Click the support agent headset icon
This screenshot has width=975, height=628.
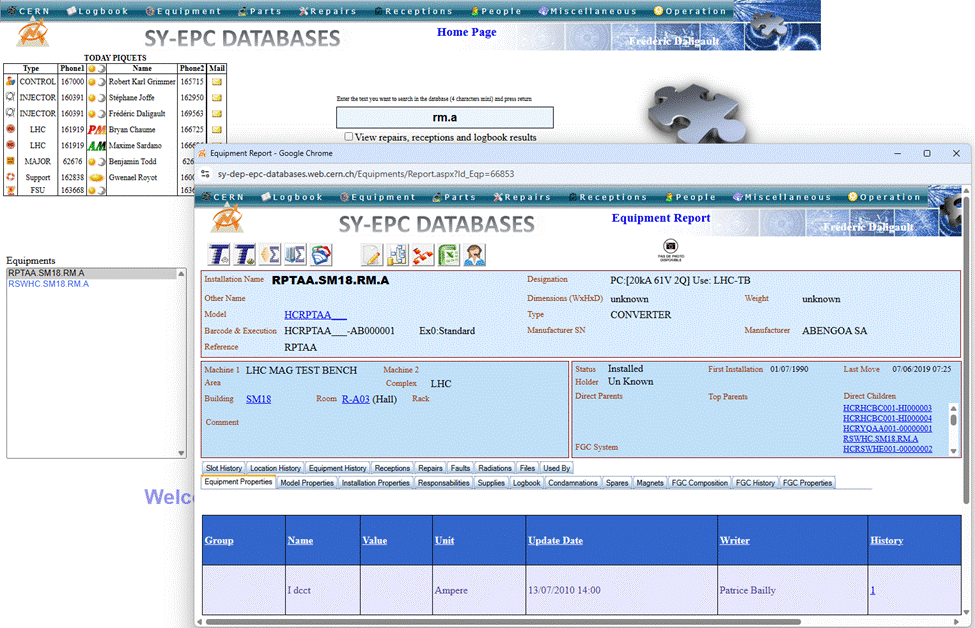474,255
